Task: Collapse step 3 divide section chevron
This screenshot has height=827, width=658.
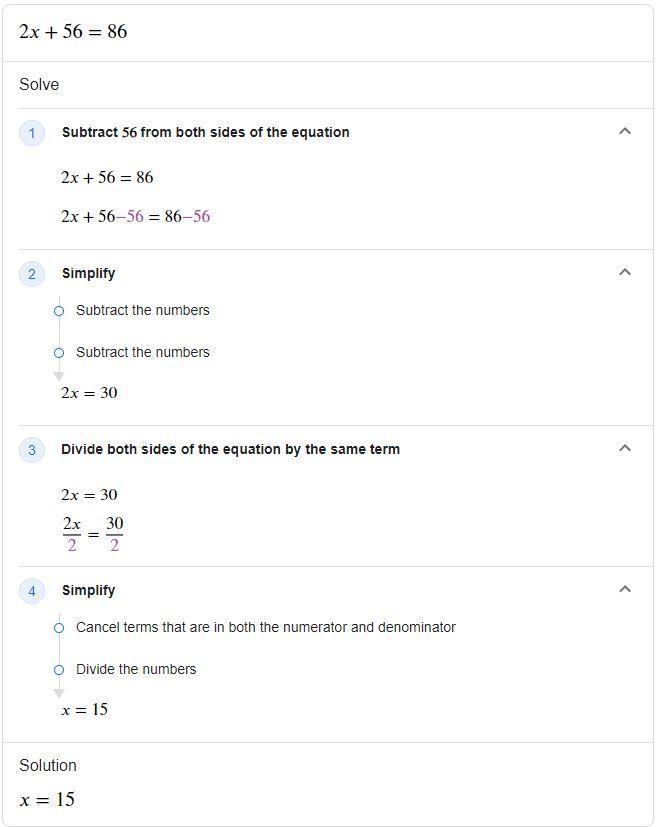Action: (x=625, y=448)
